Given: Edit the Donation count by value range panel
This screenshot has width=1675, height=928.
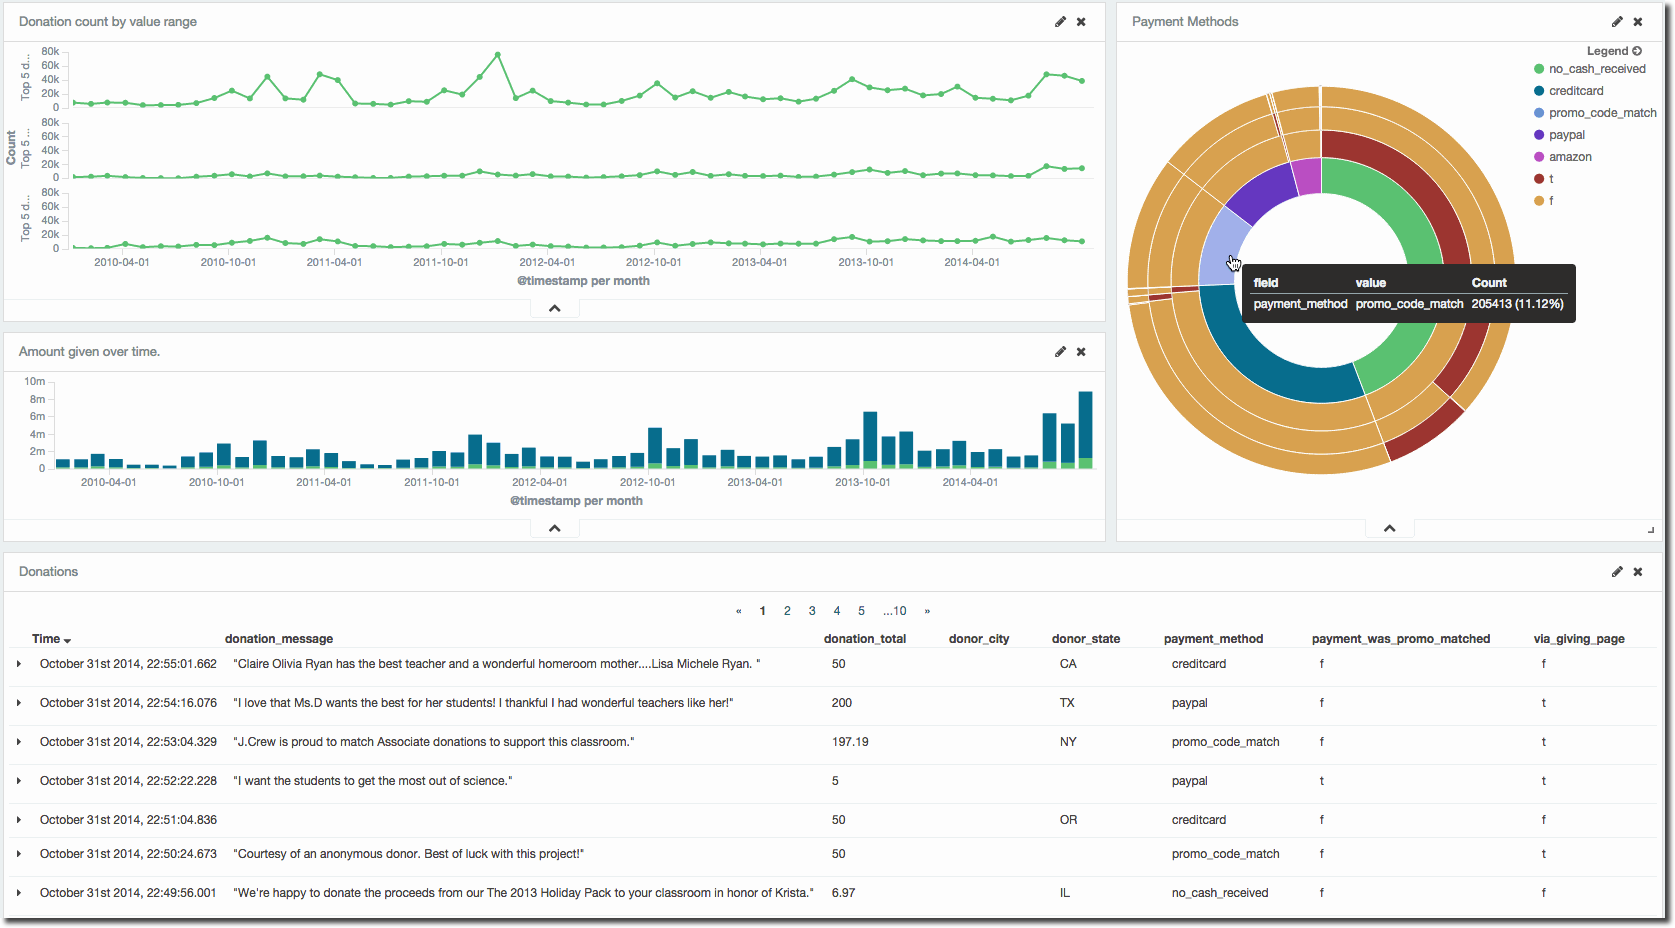Looking at the screenshot, I should pyautogui.click(x=1060, y=22).
